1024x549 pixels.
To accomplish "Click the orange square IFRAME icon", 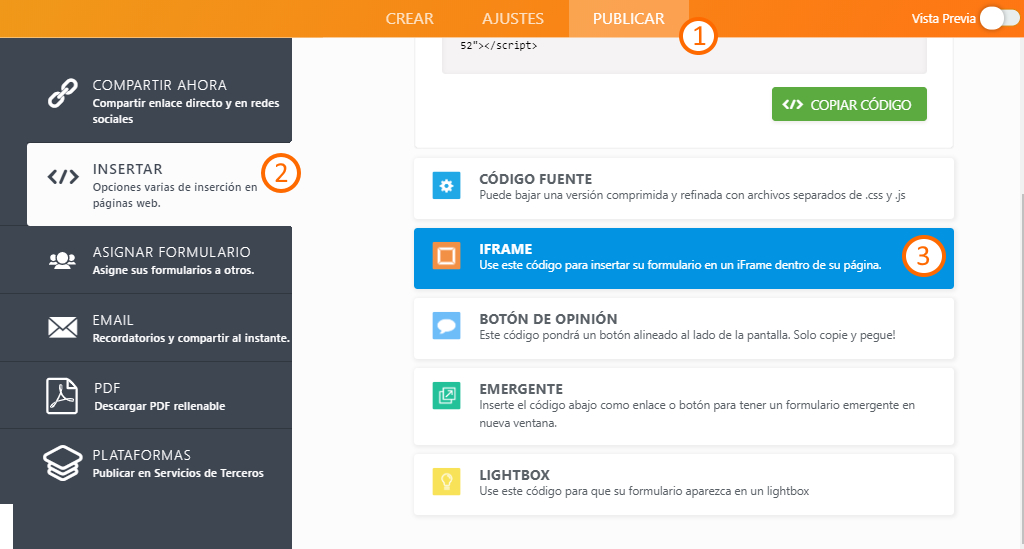I will 447,256.
